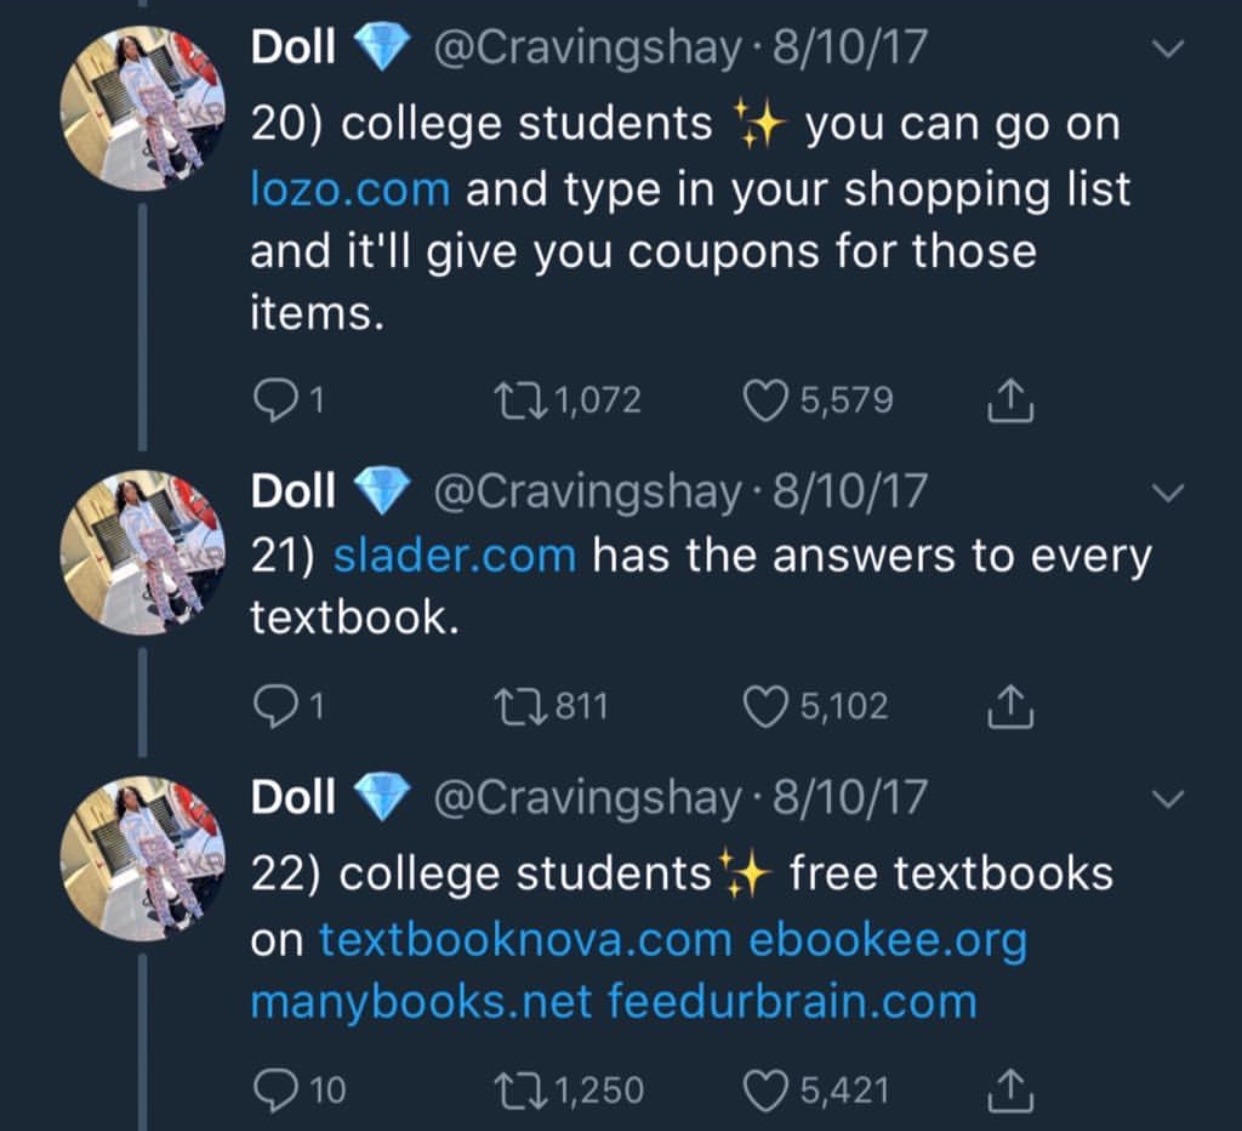
Task: Retweet the slader.com textbook answers tweet
Action: [520, 707]
